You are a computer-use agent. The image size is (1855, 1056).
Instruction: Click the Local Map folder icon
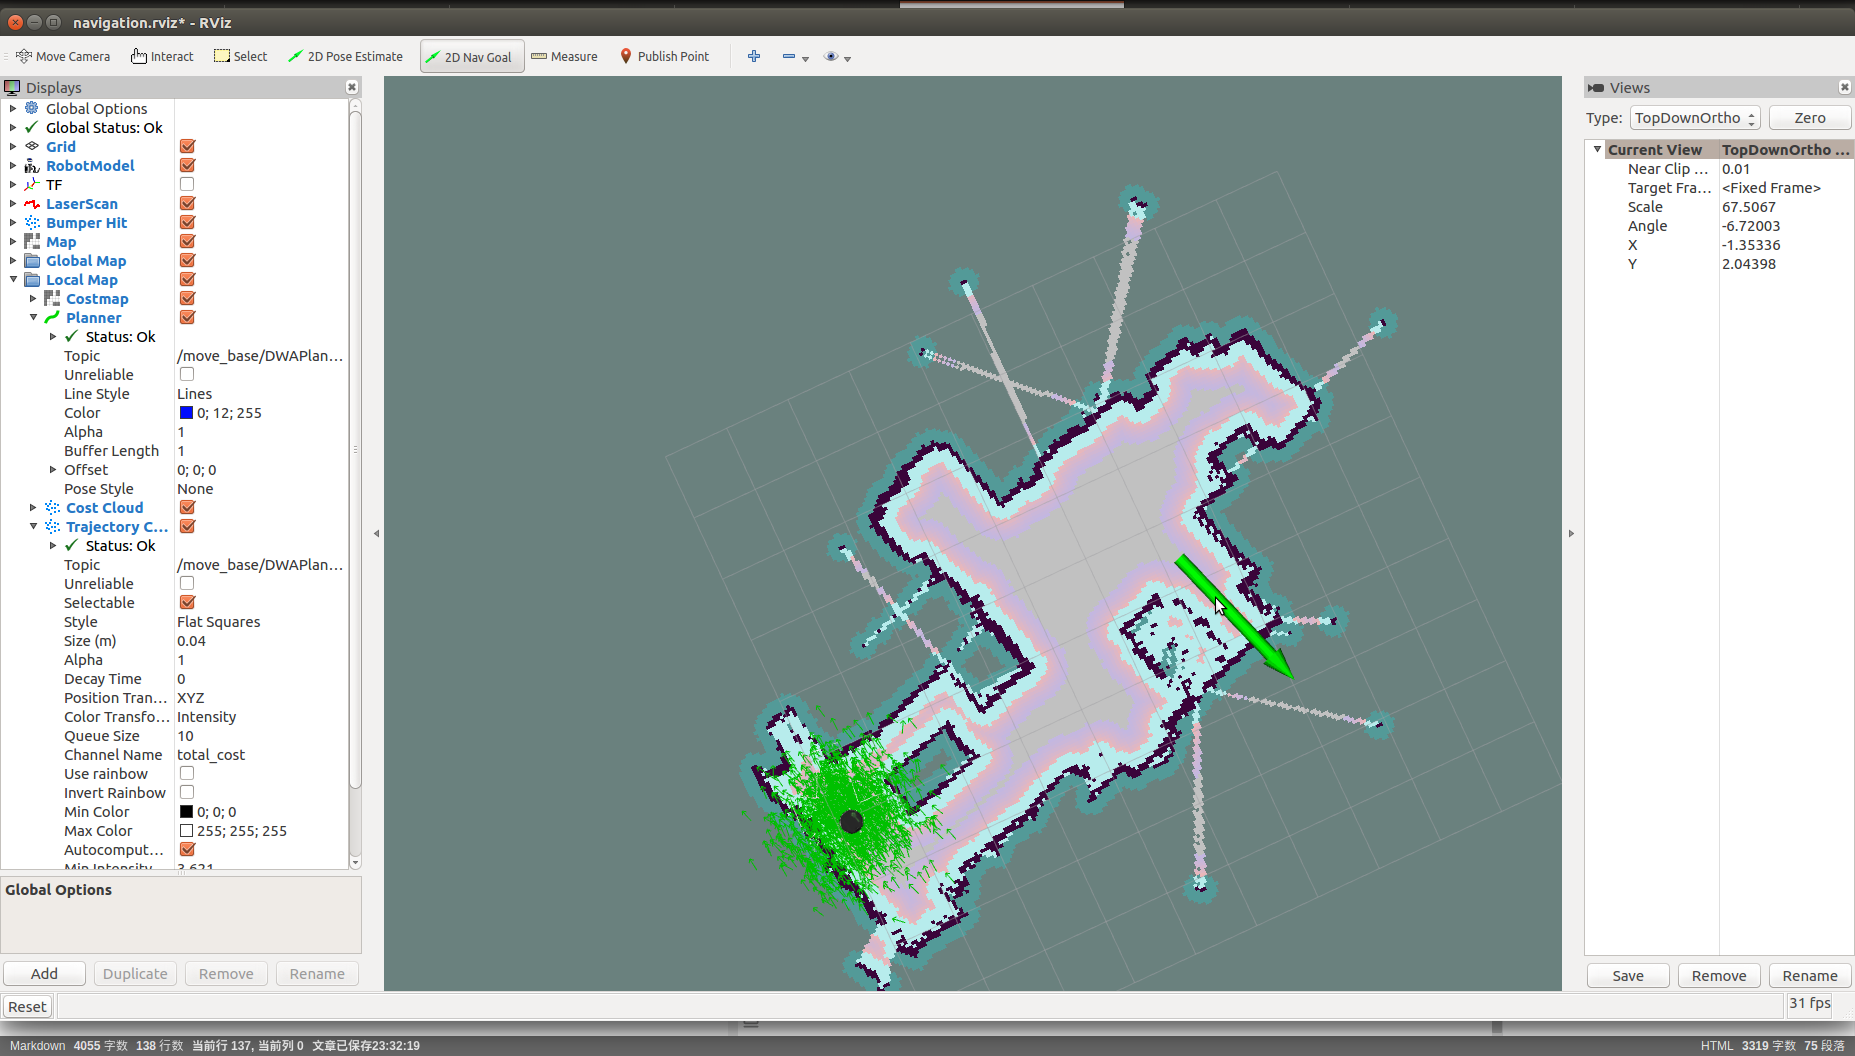click(x=32, y=279)
